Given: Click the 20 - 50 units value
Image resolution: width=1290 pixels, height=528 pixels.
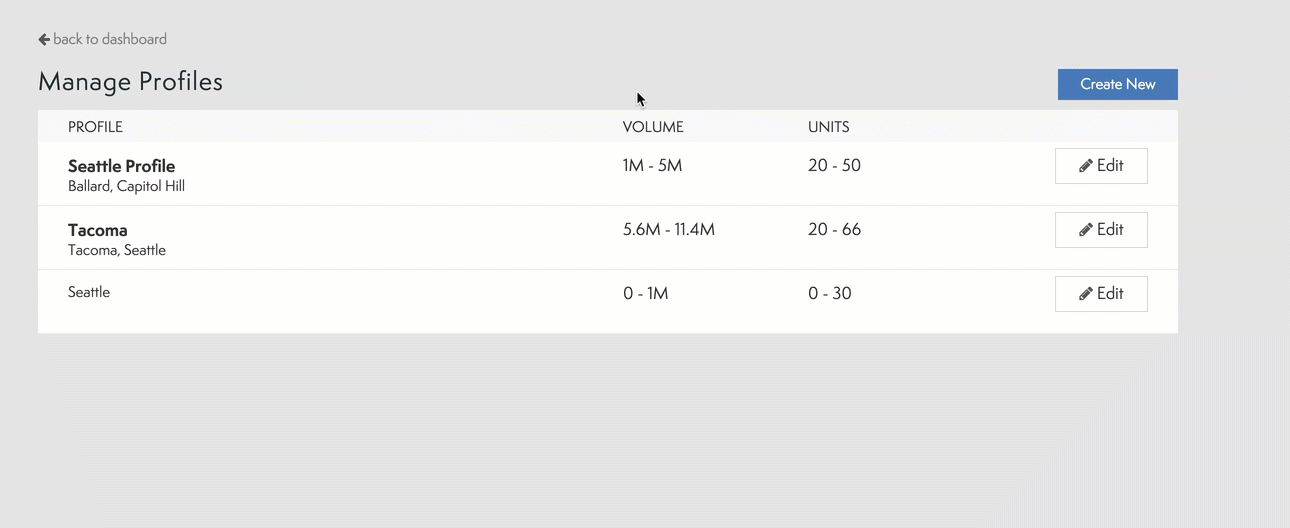Looking at the screenshot, I should point(834,166).
